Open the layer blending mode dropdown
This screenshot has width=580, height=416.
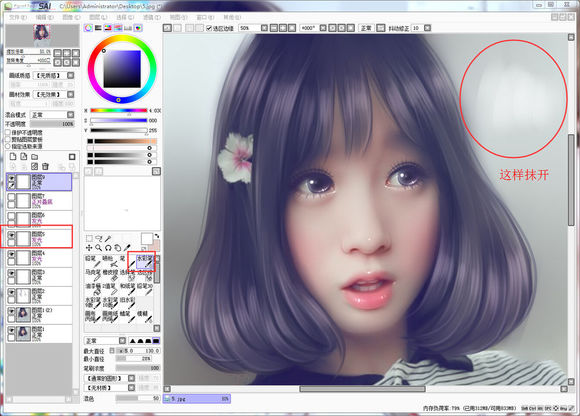[52, 115]
